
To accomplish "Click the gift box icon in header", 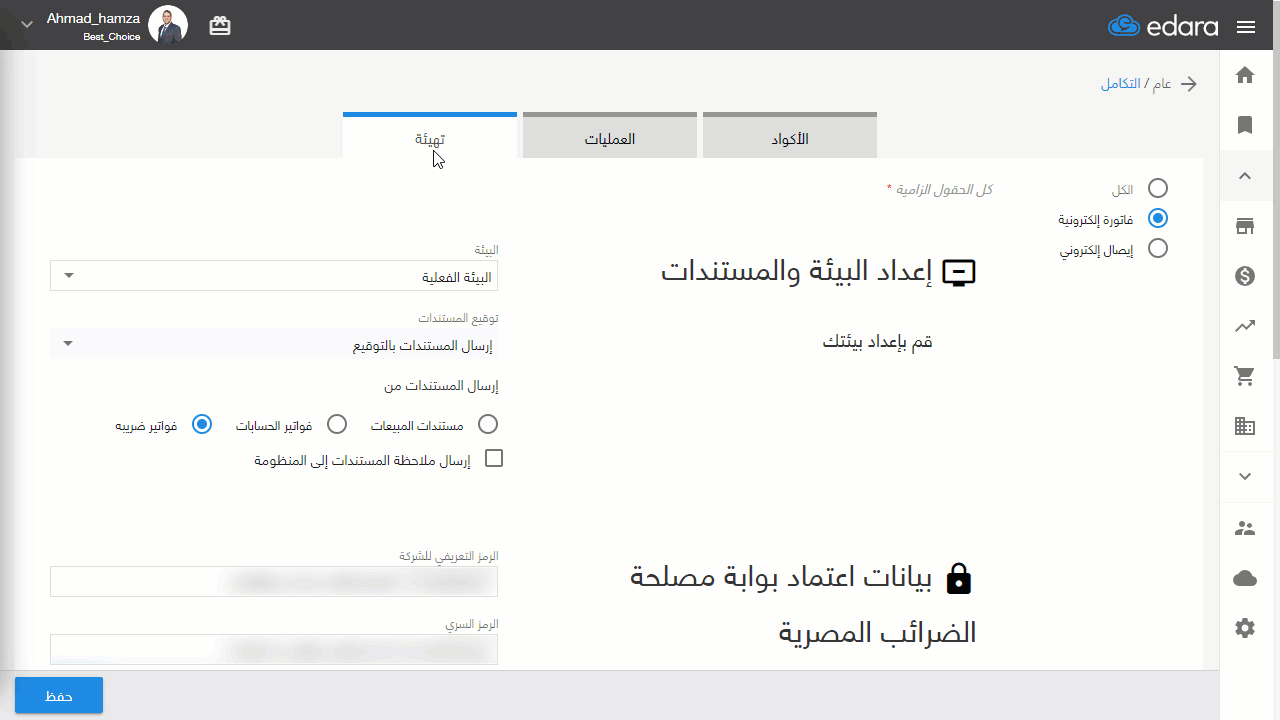I will tap(220, 26).
